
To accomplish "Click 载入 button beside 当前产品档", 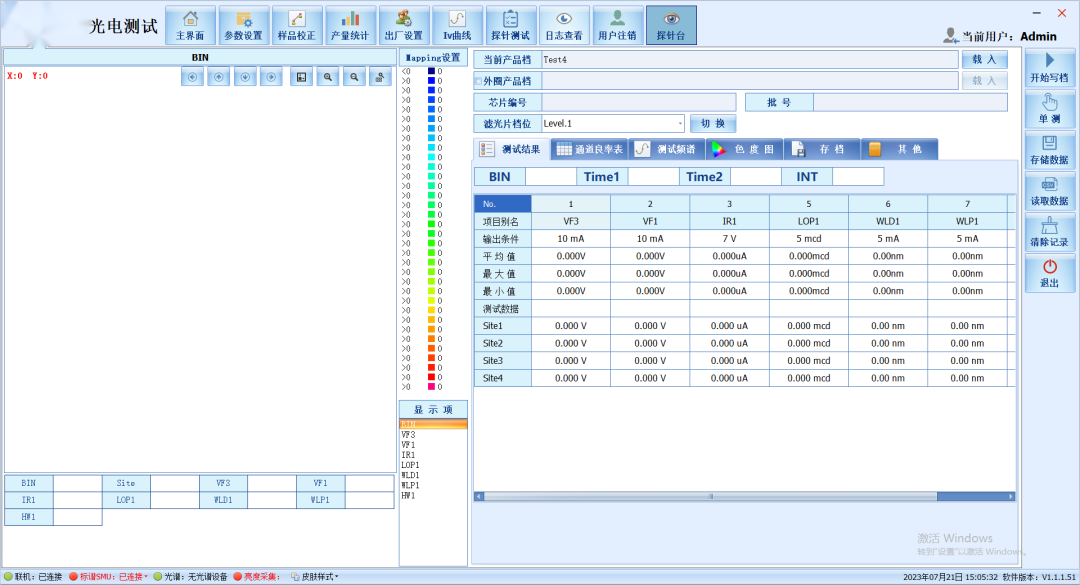I will 984,60.
